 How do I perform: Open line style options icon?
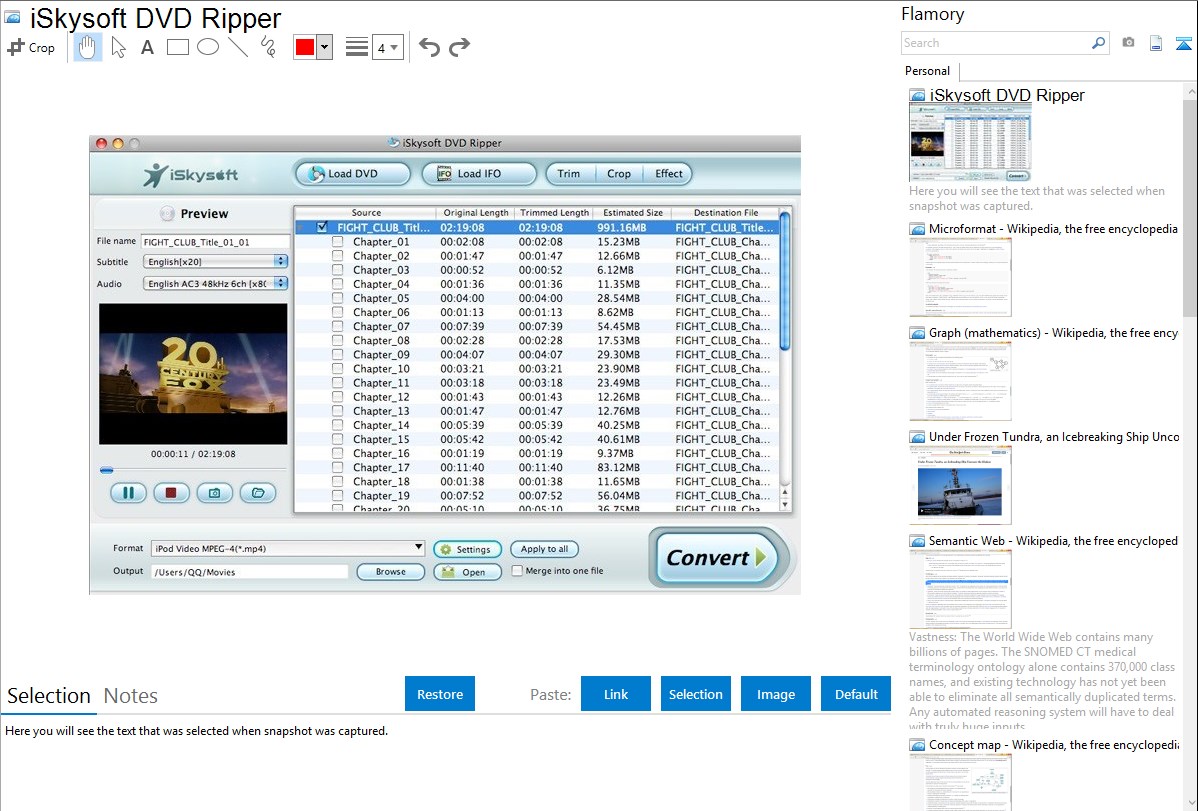tap(357, 47)
